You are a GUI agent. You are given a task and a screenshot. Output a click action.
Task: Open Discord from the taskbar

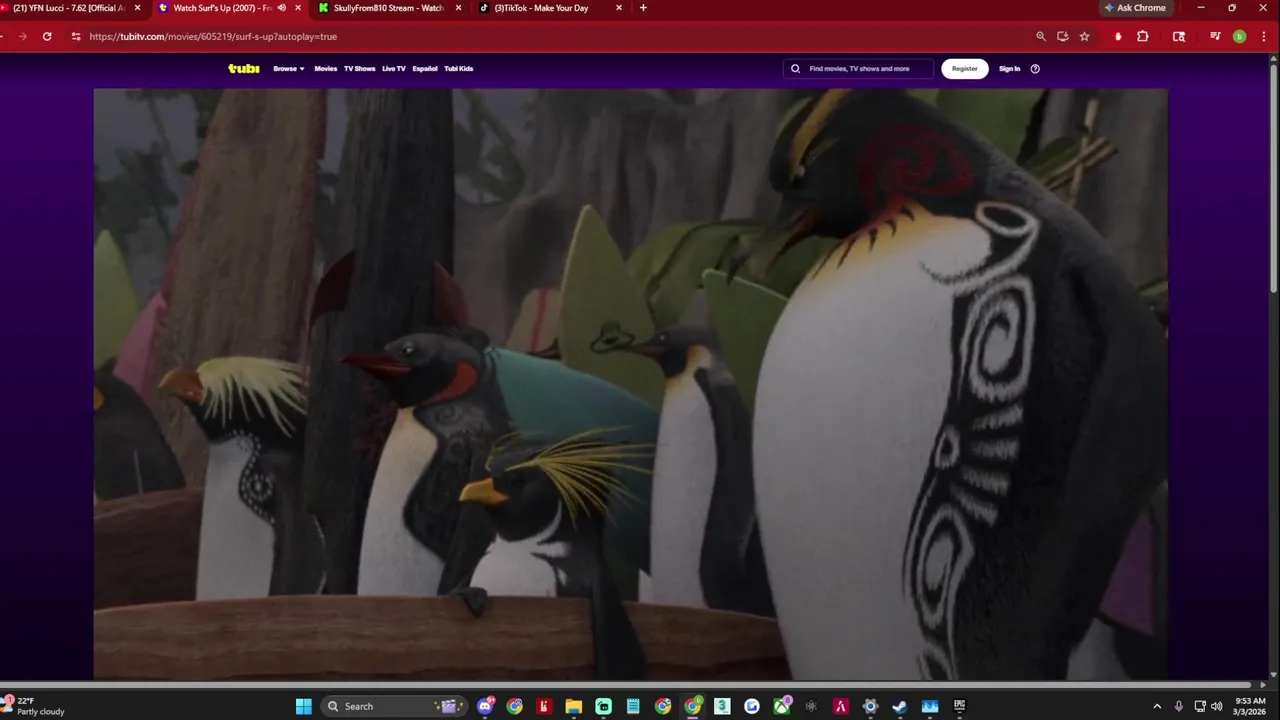click(486, 706)
